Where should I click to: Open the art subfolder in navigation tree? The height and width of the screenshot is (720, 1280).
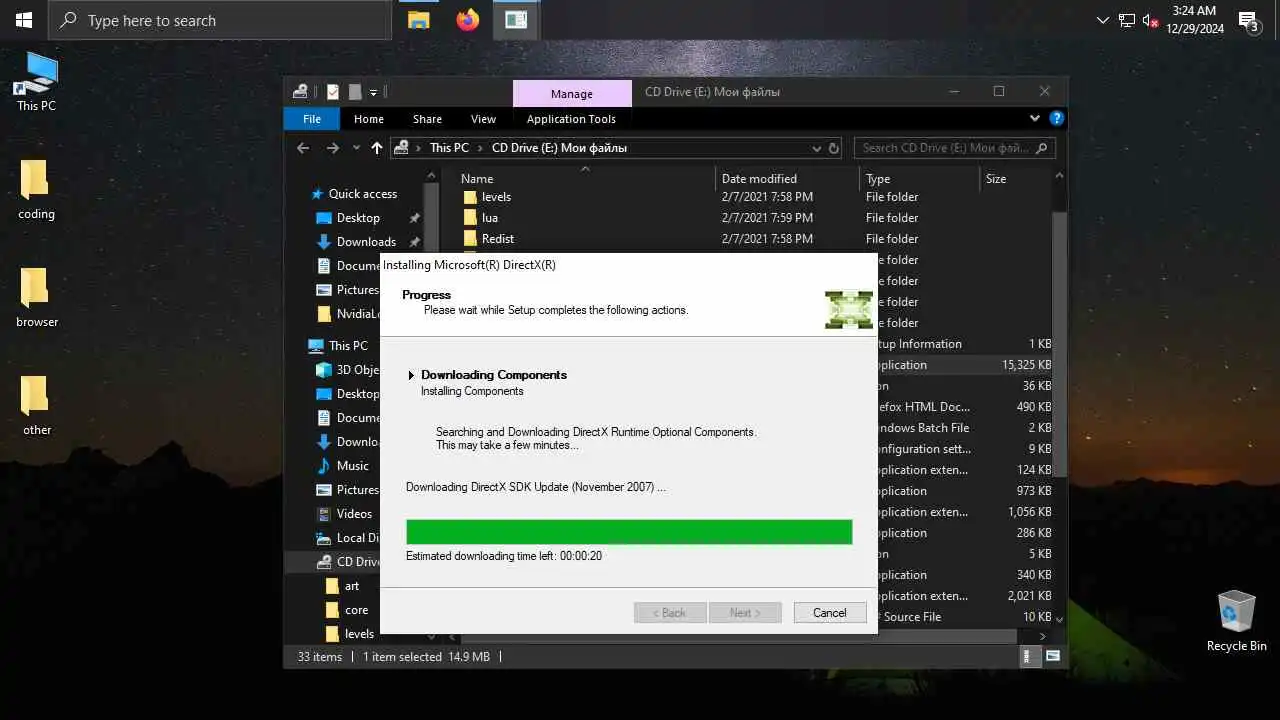pyautogui.click(x=352, y=586)
